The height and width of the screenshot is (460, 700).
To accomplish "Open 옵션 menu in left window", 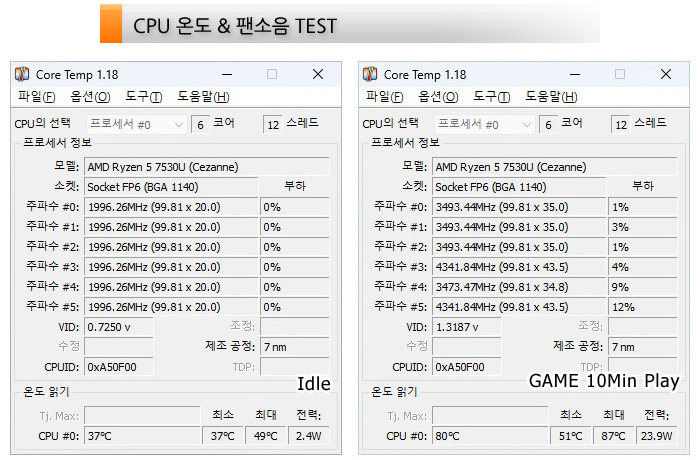I will tap(90, 97).
